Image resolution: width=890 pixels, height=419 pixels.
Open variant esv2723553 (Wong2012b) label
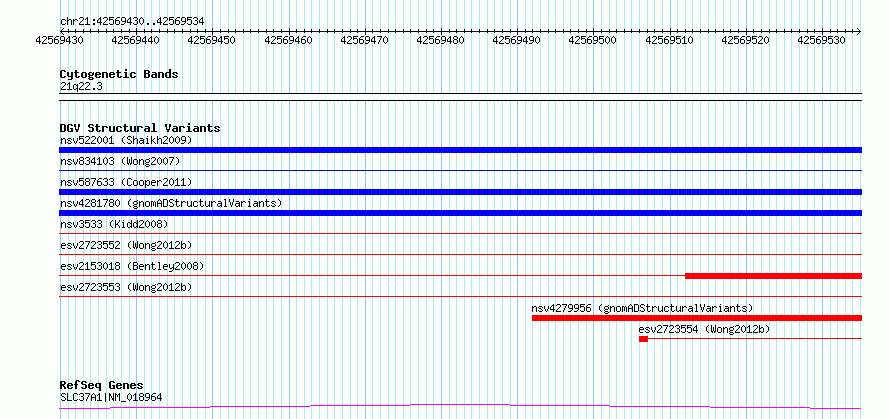126,287
